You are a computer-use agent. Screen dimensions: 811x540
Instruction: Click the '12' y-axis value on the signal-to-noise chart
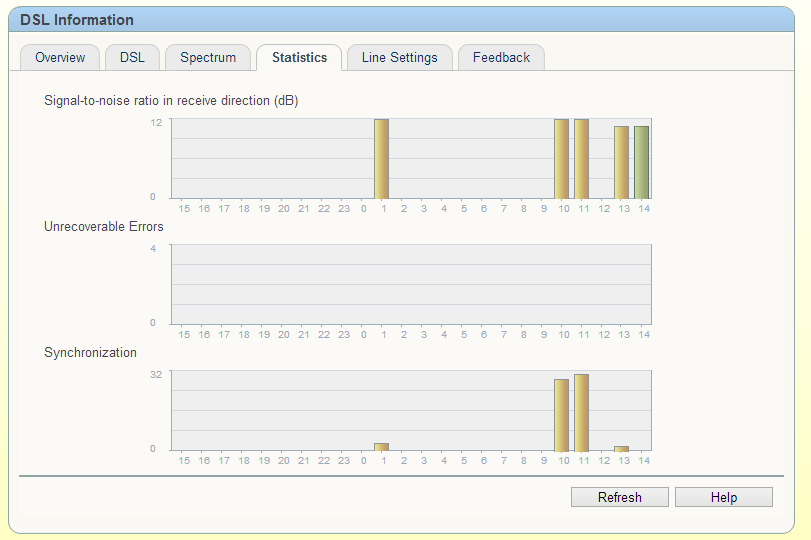(156, 123)
